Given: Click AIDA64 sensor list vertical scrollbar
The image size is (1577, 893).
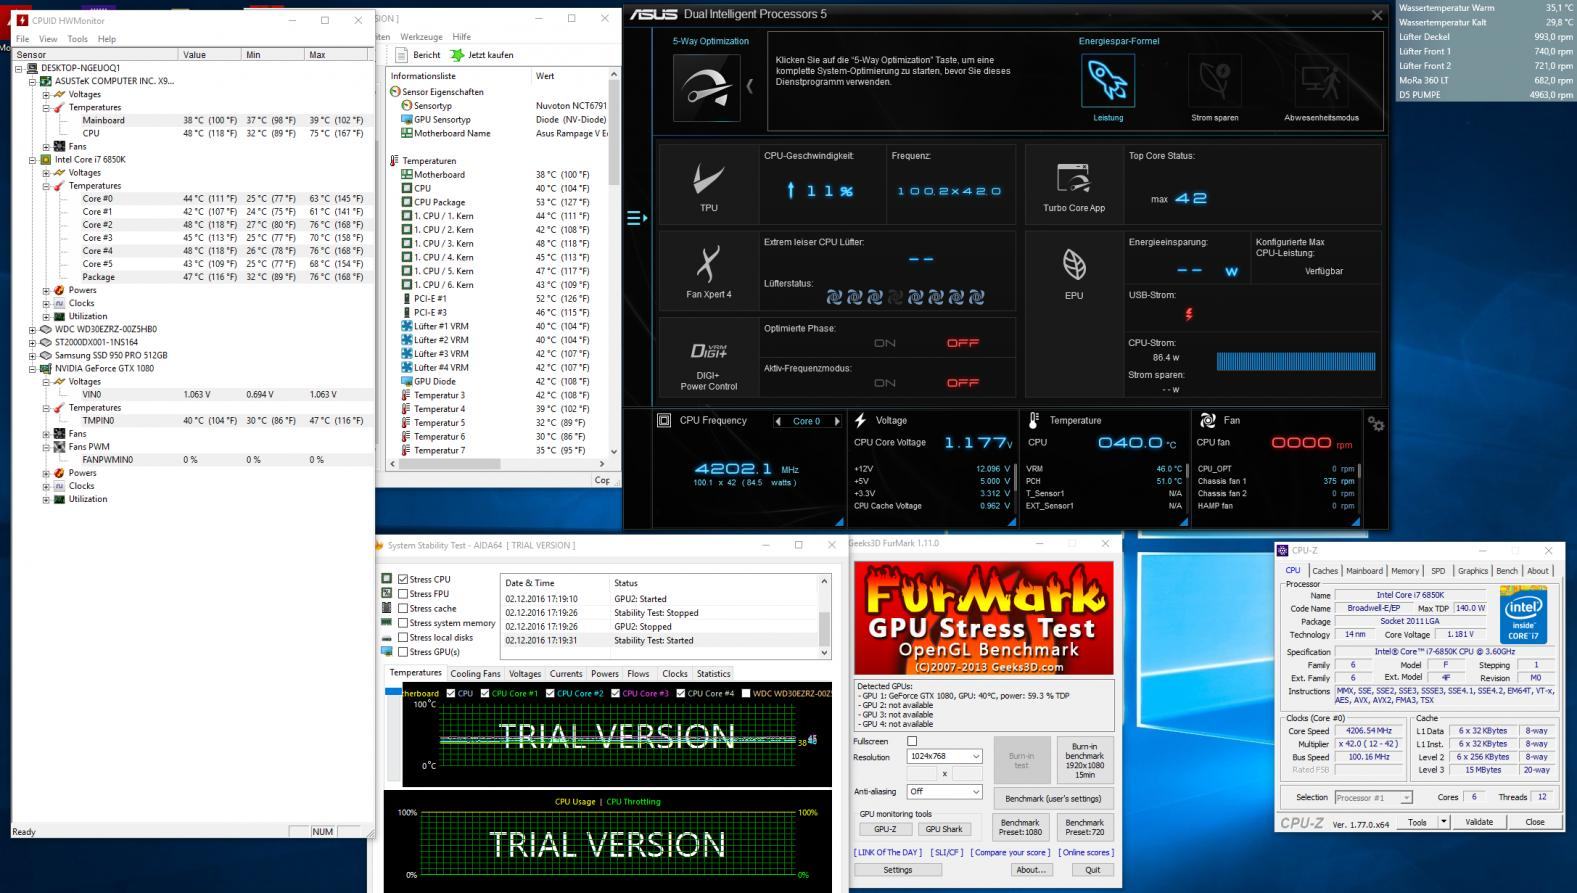Looking at the screenshot, I should [613, 263].
